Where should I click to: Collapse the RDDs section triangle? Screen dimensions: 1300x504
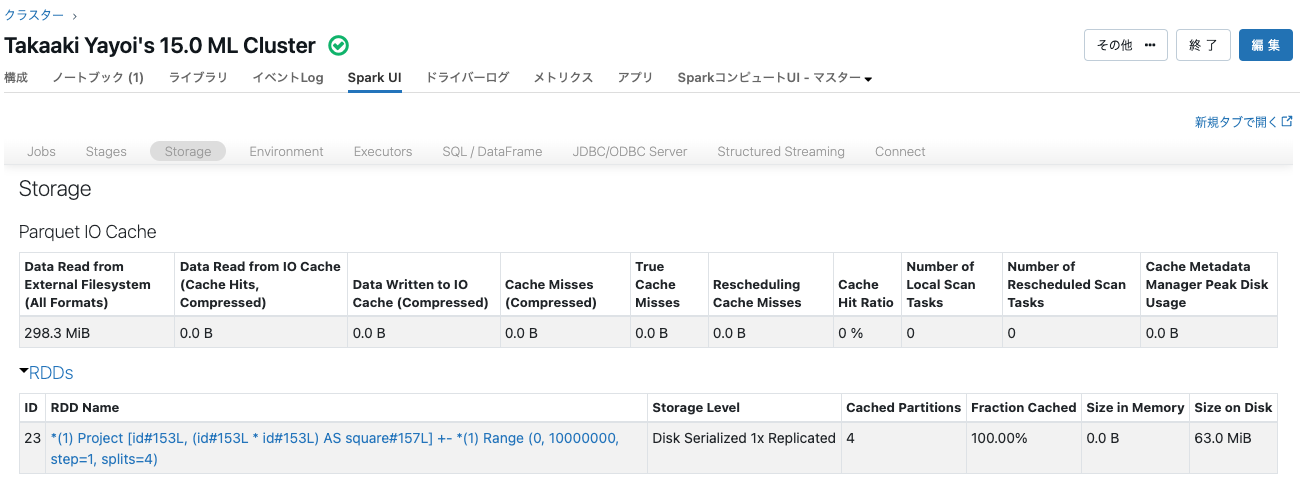(23, 372)
